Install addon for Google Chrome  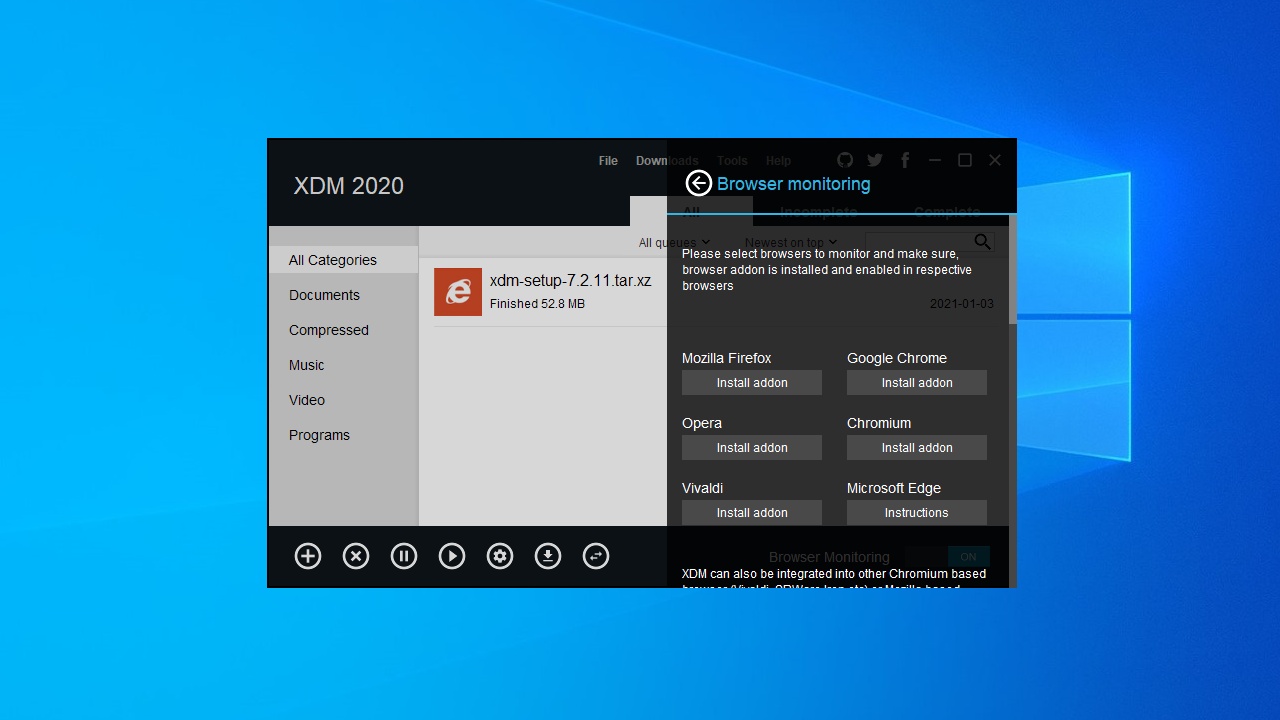coord(917,383)
